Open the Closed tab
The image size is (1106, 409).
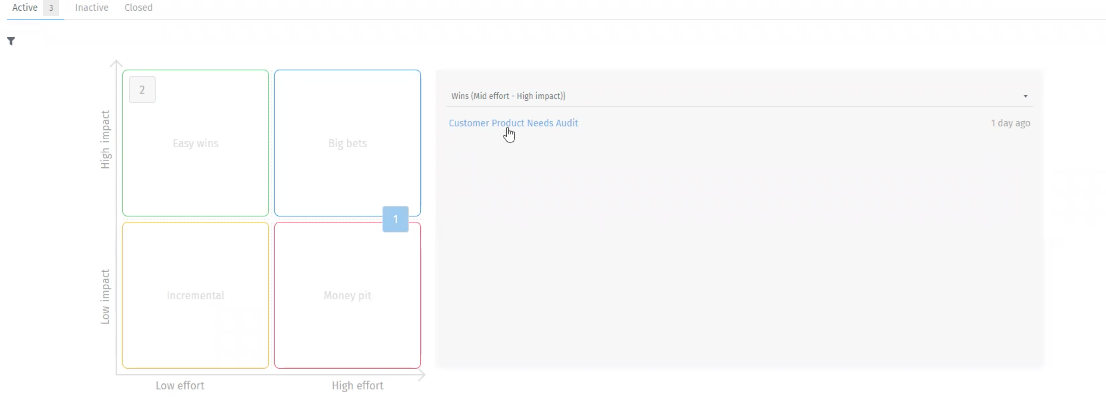pyautogui.click(x=138, y=8)
